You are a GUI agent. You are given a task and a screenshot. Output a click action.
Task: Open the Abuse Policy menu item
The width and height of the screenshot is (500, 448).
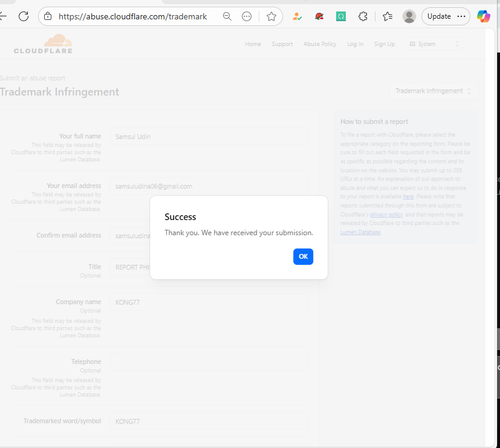tap(320, 44)
